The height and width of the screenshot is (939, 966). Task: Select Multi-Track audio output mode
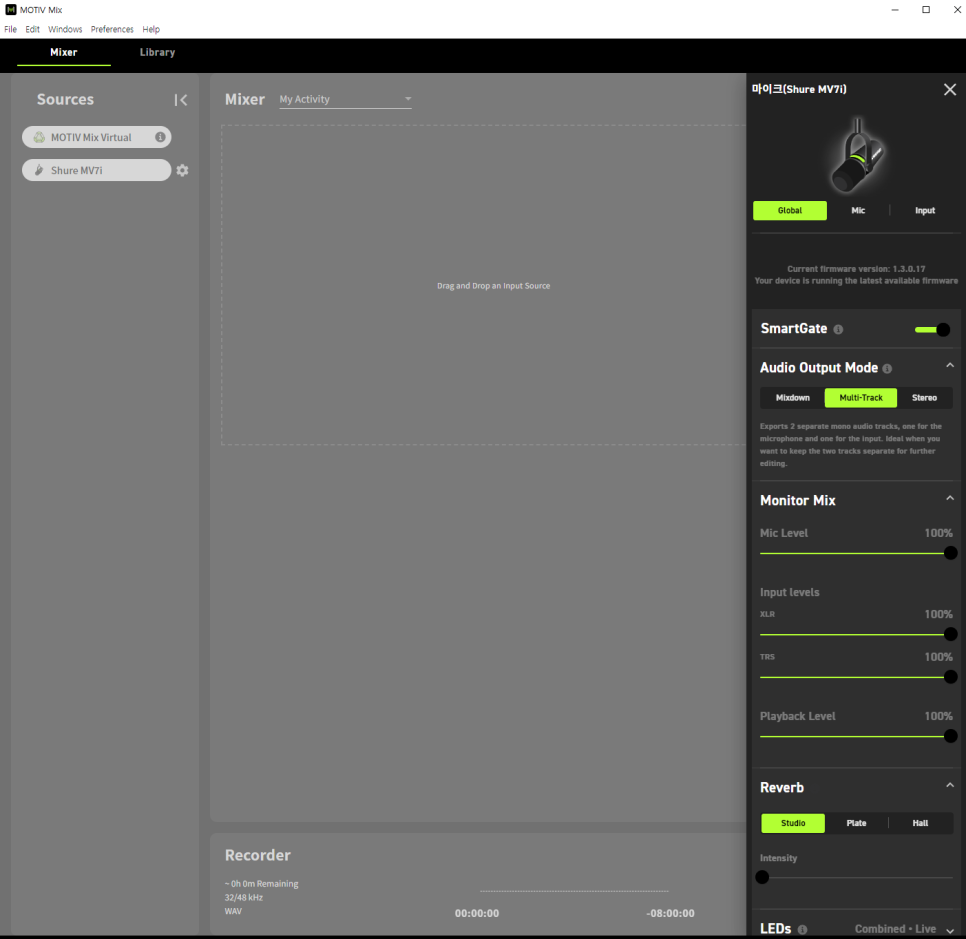861,397
